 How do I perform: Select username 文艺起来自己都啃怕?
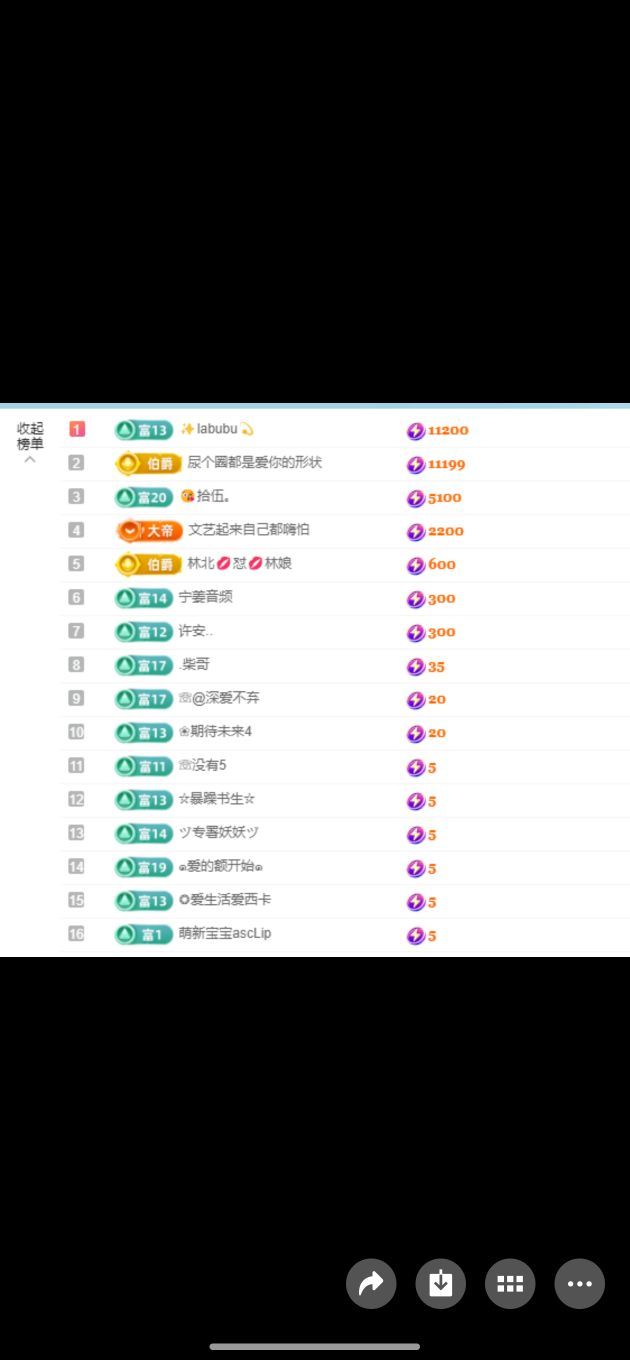[x=249, y=529]
